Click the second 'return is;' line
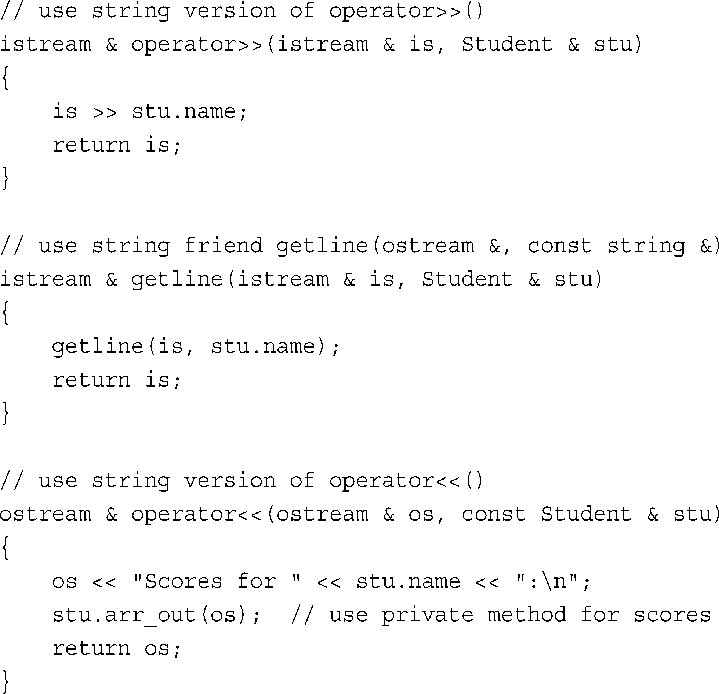 coord(117,380)
